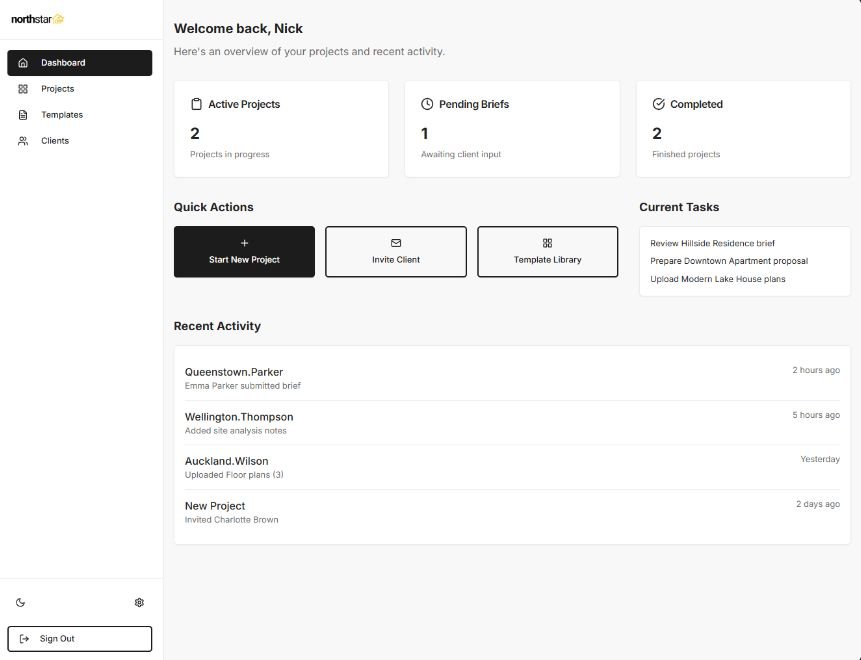
Task: Click the '5 hours ago' timestamp
Action: coord(816,415)
